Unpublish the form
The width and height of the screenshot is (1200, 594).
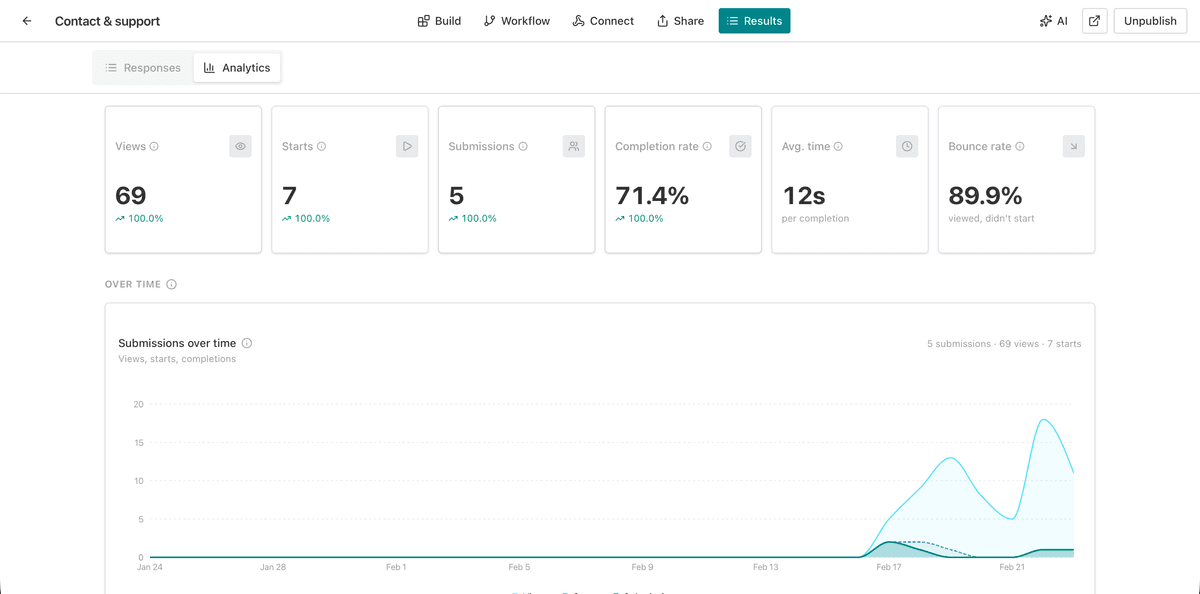(x=1150, y=20)
